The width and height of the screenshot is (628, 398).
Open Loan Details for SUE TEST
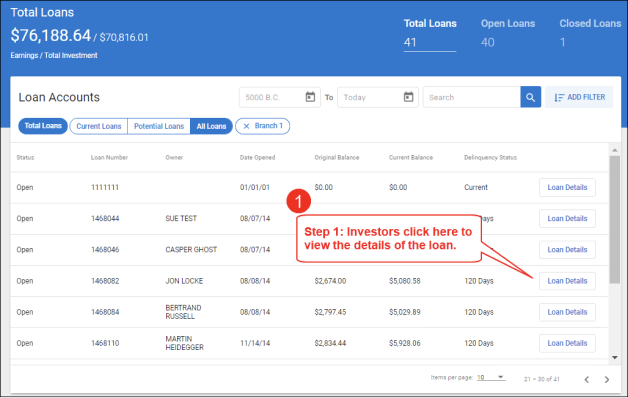pos(567,219)
